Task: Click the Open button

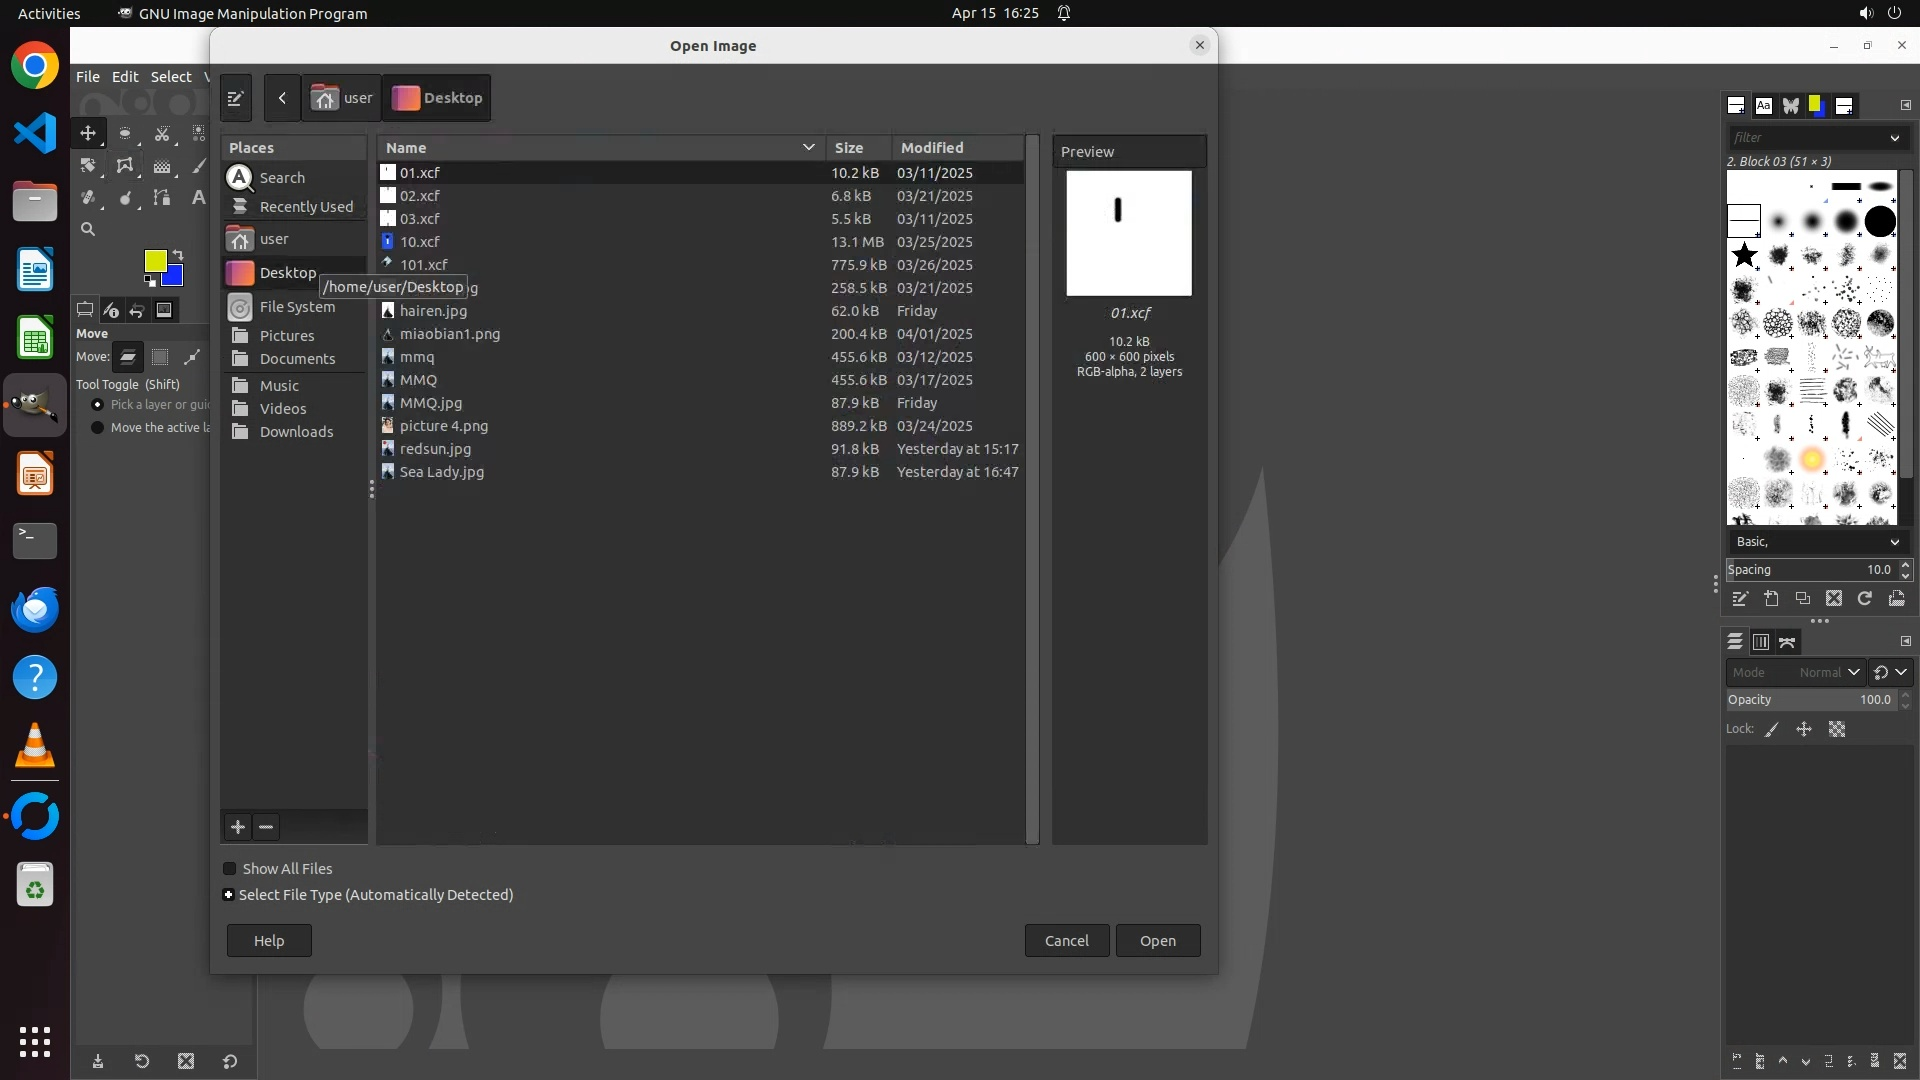Action: pyautogui.click(x=1157, y=941)
